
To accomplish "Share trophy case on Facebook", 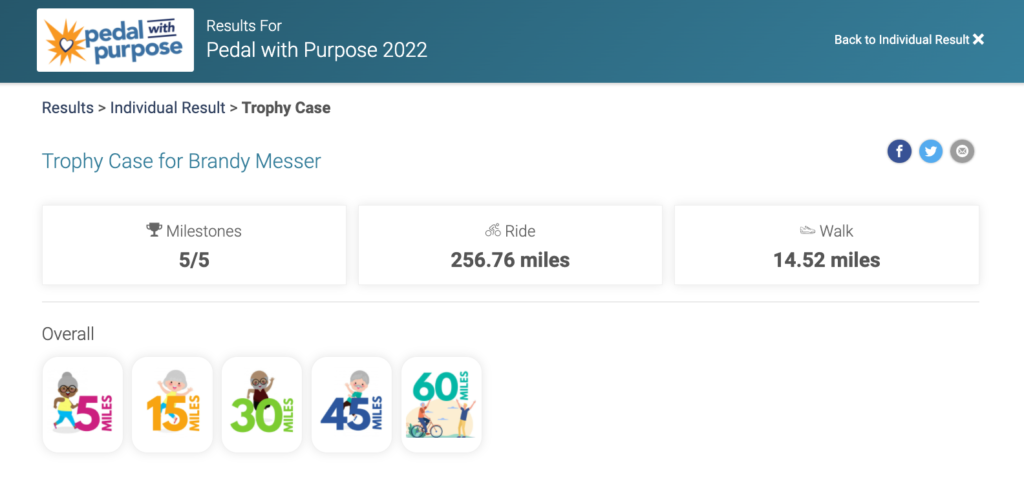I will (x=899, y=152).
